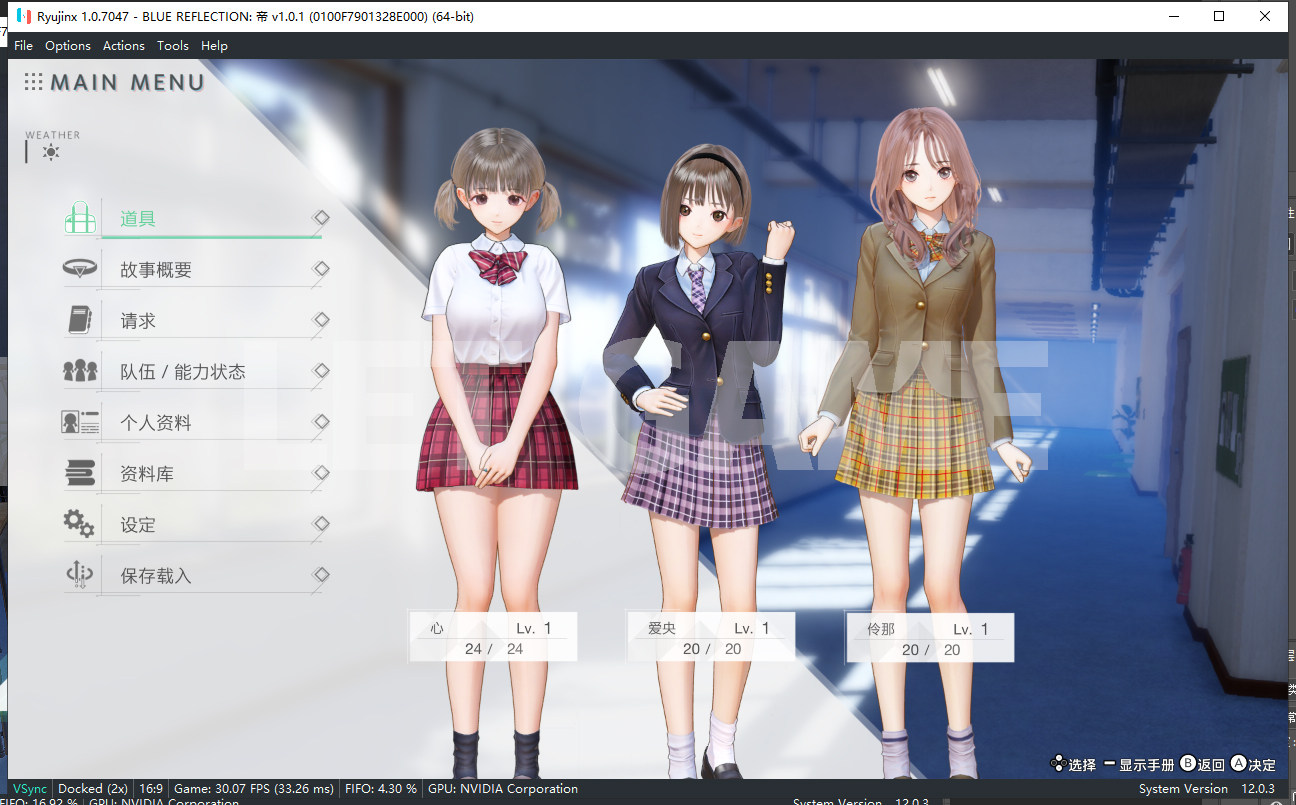
Task: Expand the diamond marker on 设定 row
Action: pos(321,523)
